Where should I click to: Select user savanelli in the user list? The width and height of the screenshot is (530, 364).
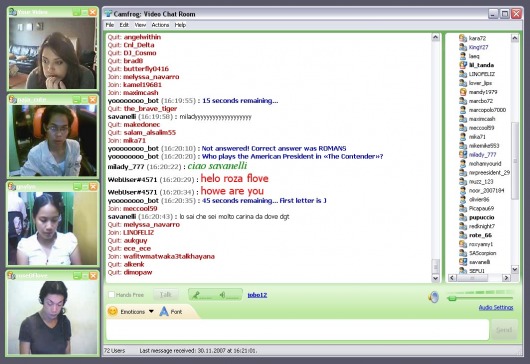point(479,262)
